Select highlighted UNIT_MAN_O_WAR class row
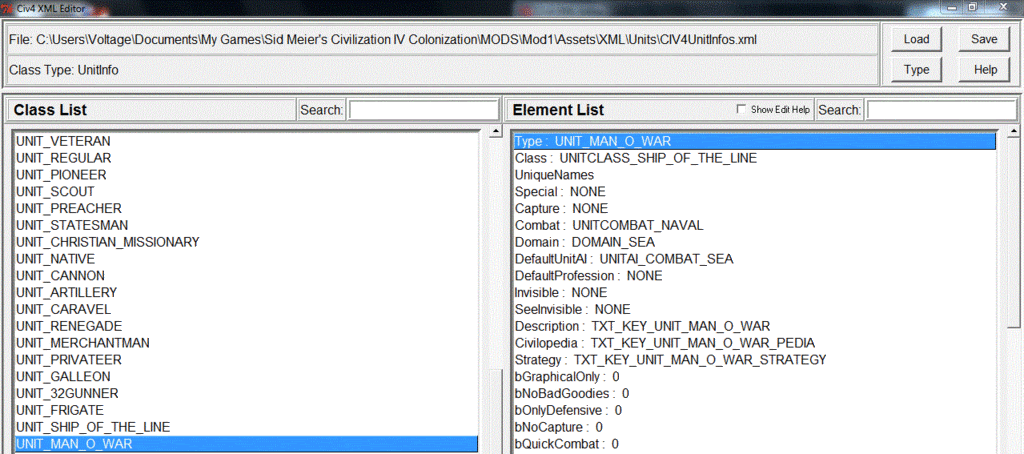 pyautogui.click(x=246, y=444)
